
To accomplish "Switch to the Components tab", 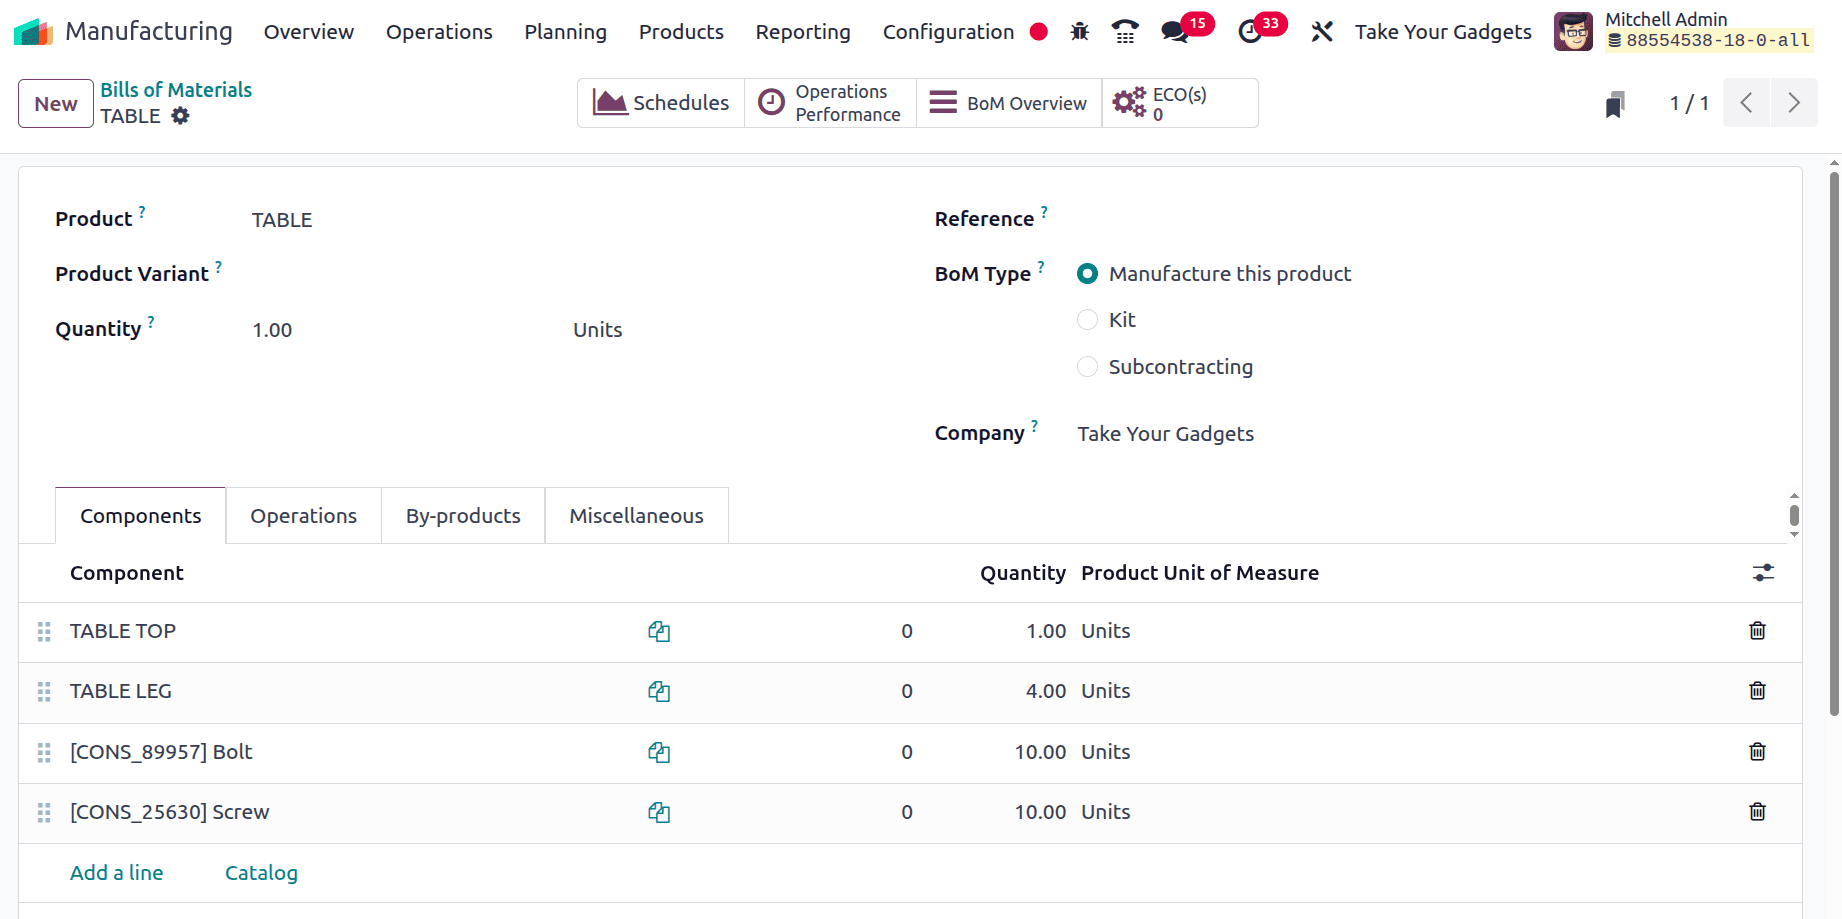I will point(141,516).
